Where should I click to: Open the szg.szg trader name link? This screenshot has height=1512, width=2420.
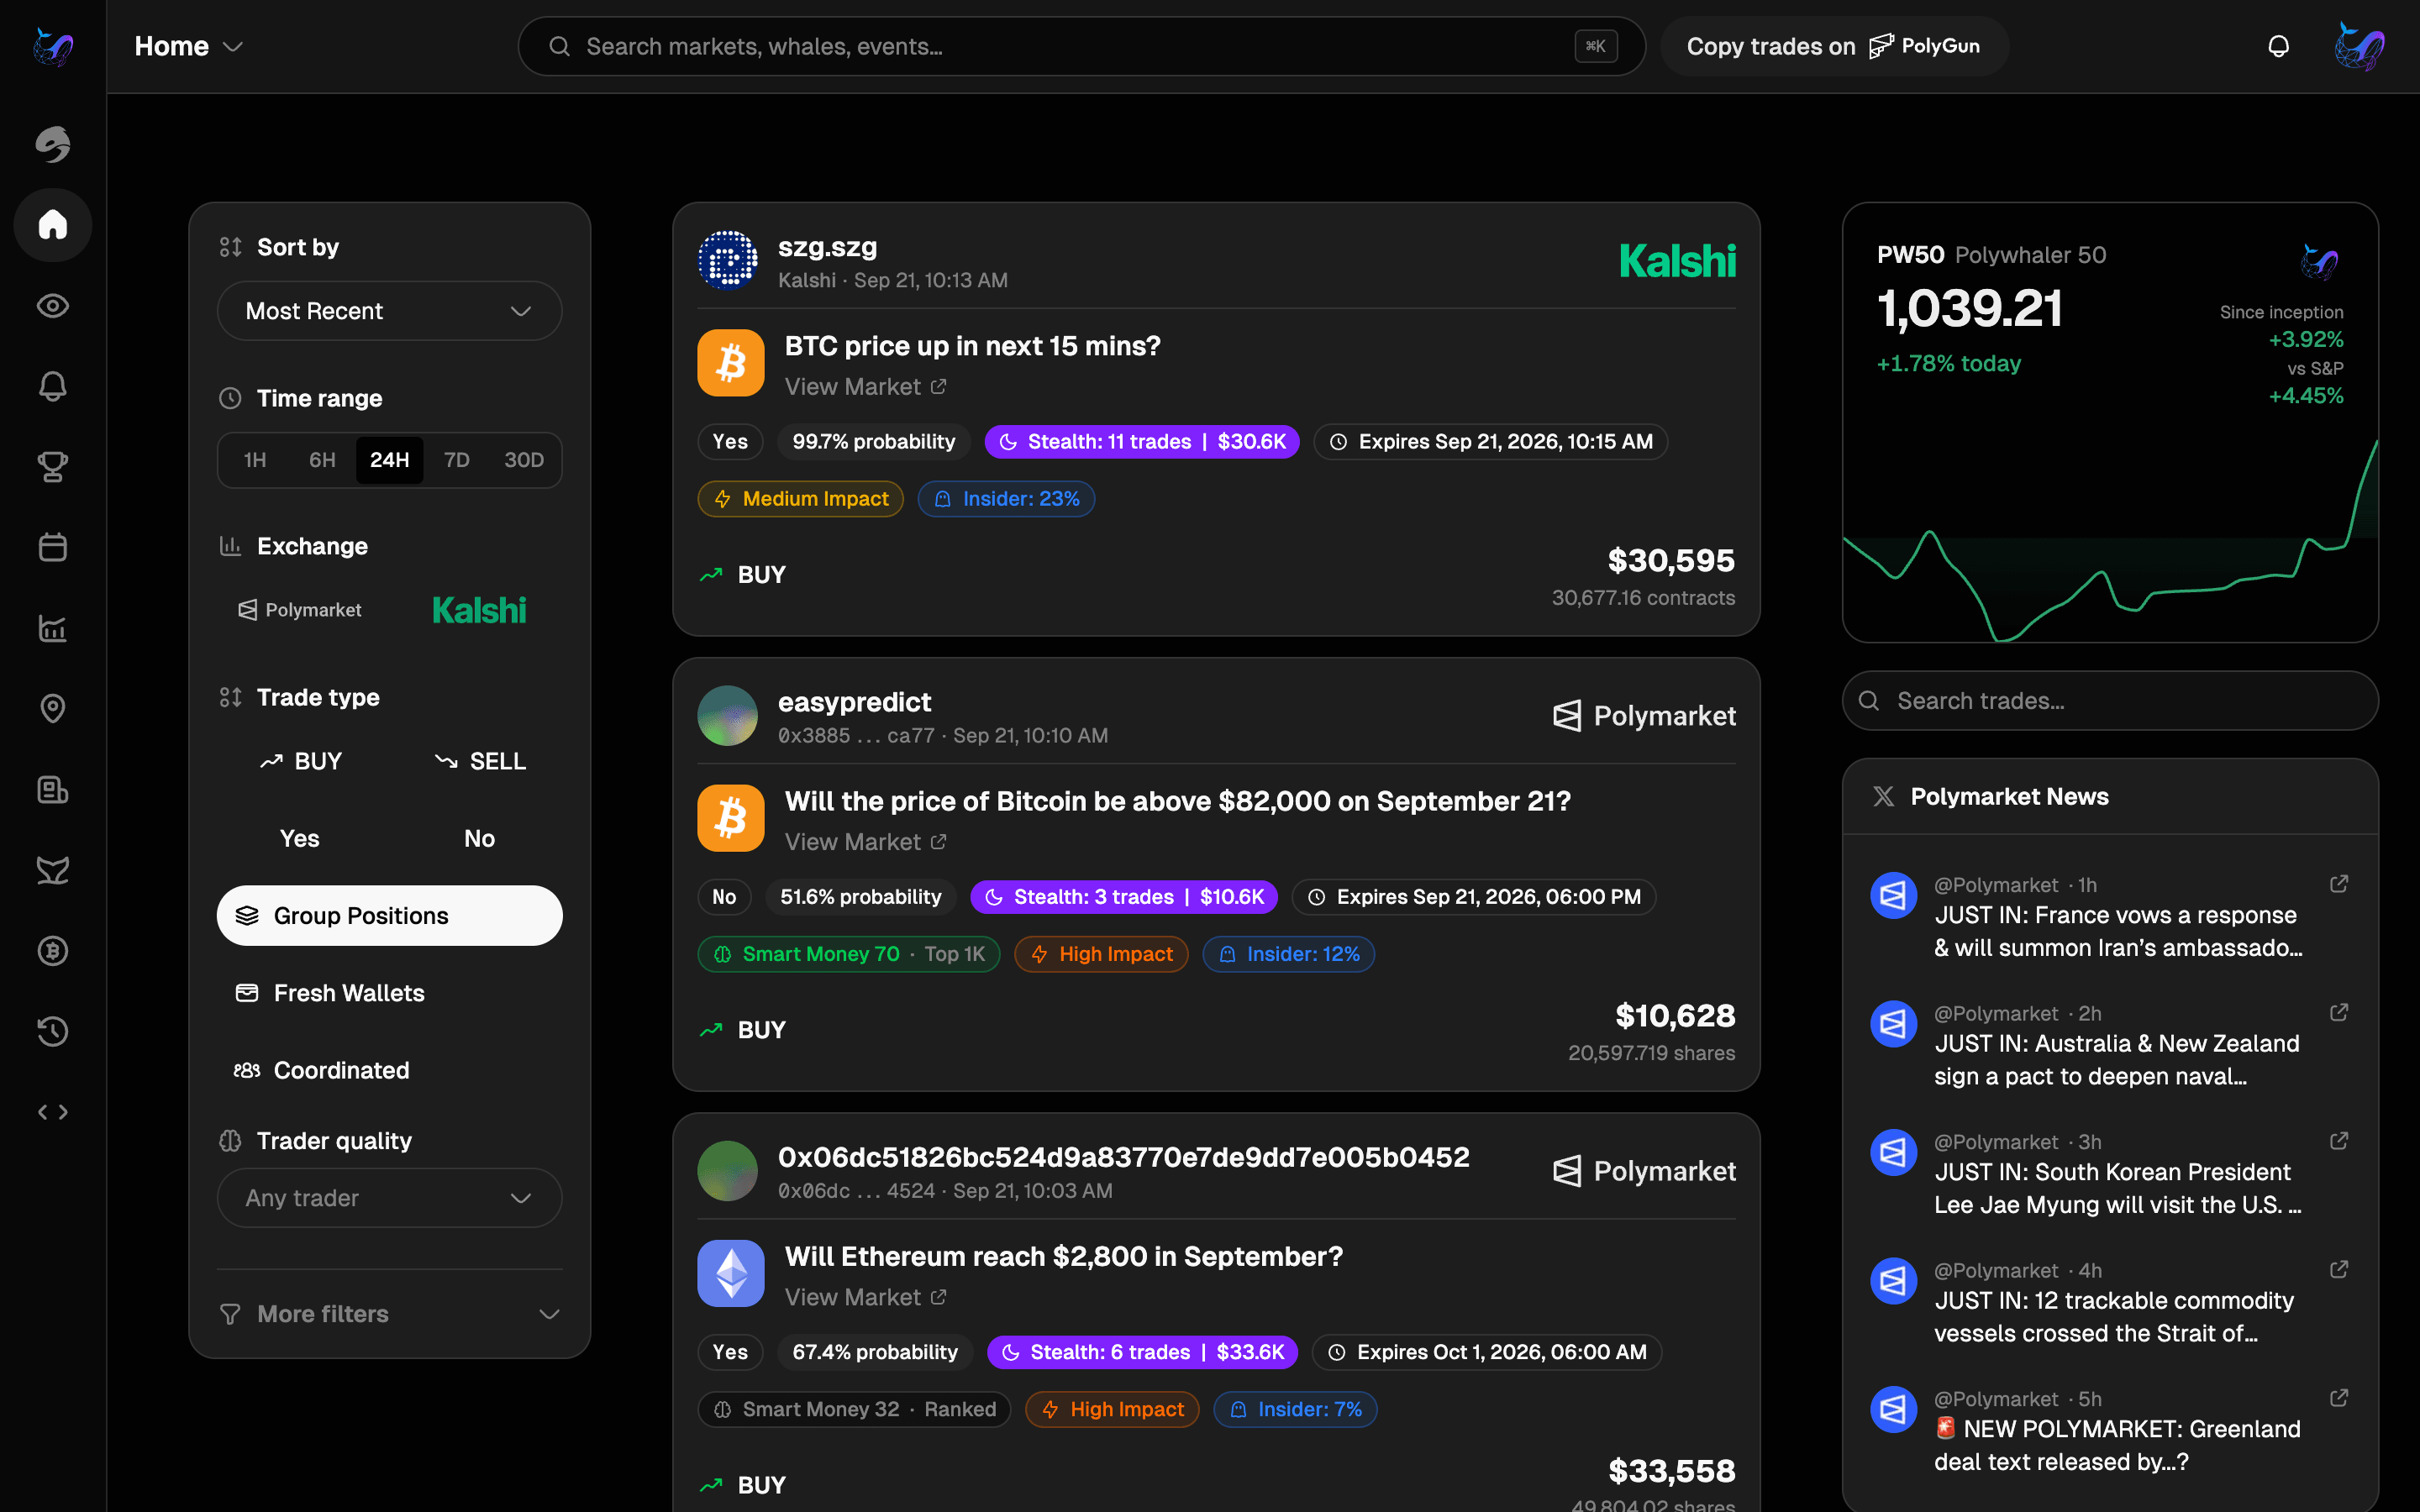pyautogui.click(x=828, y=246)
